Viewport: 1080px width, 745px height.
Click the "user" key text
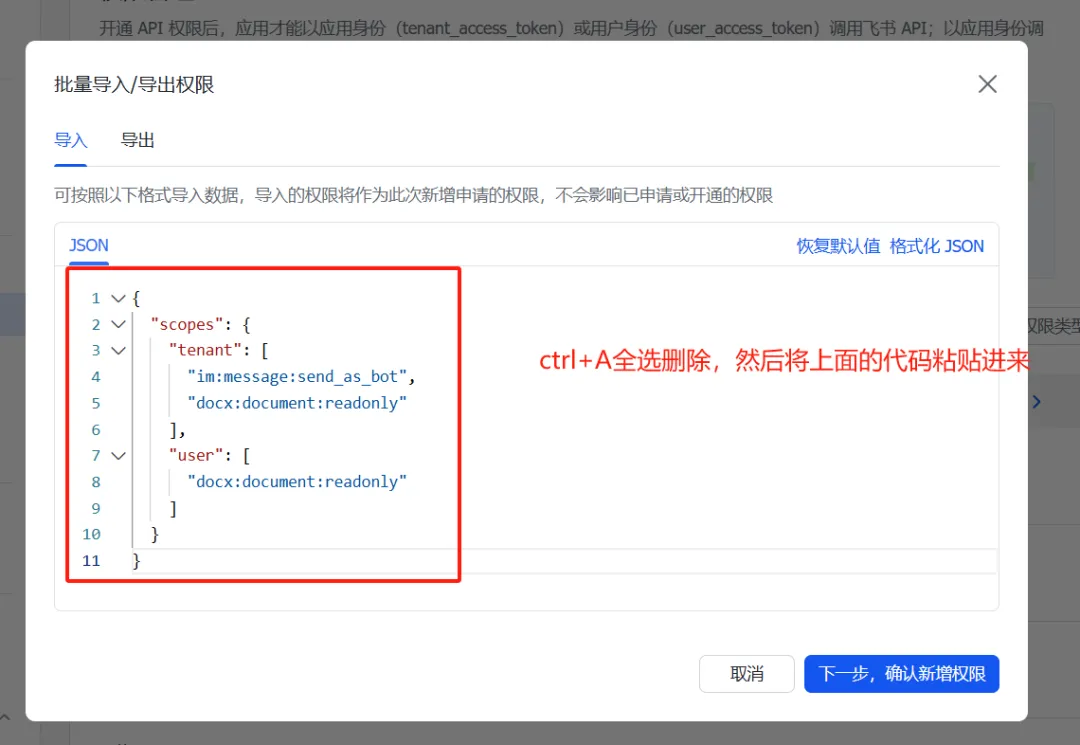[196, 456]
